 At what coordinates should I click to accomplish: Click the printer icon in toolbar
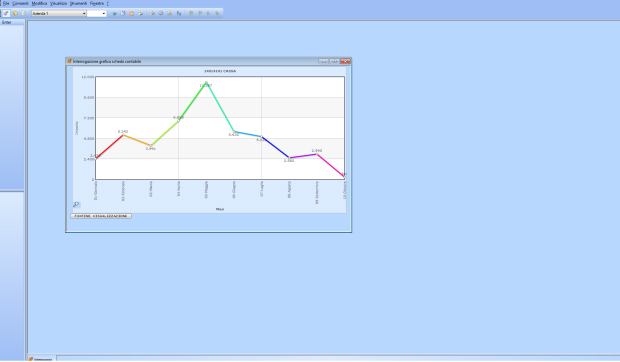pos(140,13)
